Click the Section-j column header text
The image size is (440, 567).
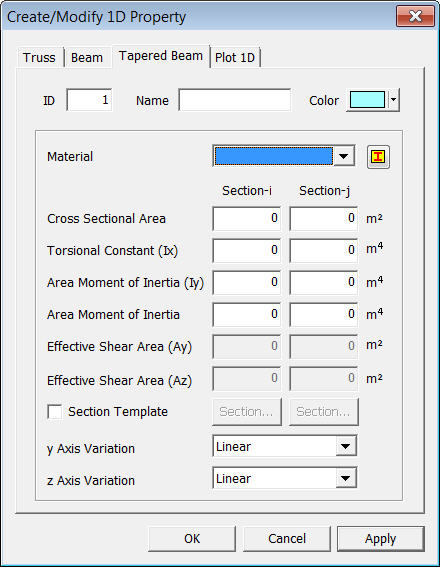[x=324, y=191]
